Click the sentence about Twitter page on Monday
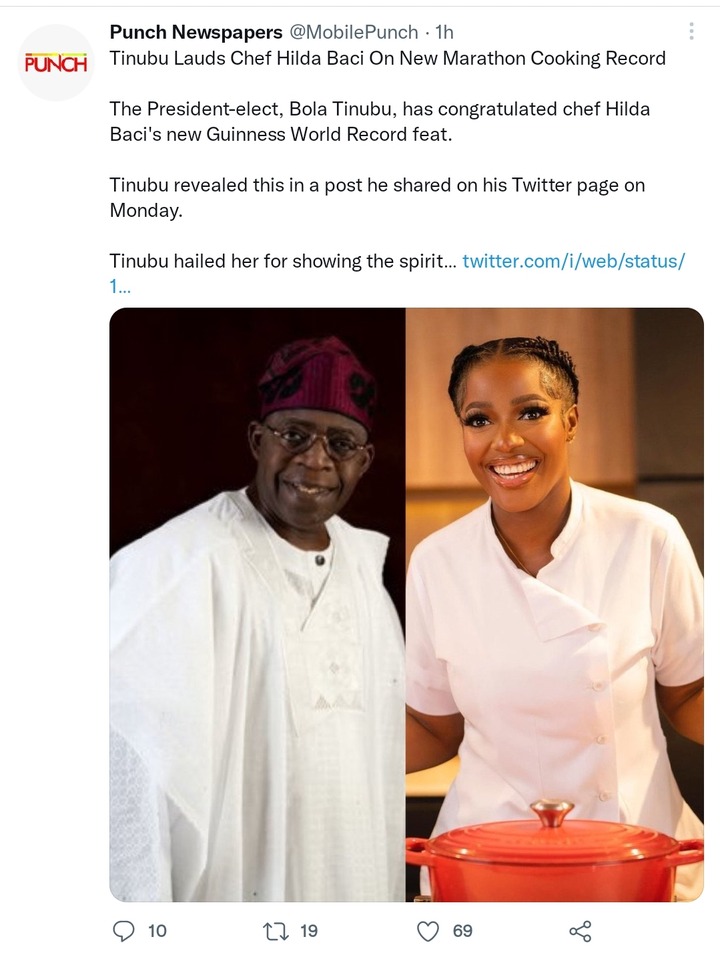The image size is (720, 959). (x=377, y=198)
